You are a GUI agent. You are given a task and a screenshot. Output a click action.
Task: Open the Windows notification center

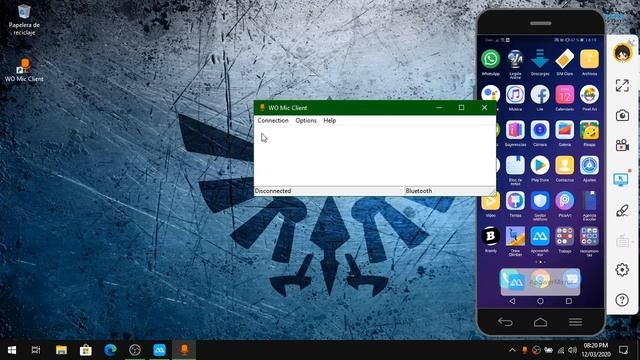click(623, 350)
